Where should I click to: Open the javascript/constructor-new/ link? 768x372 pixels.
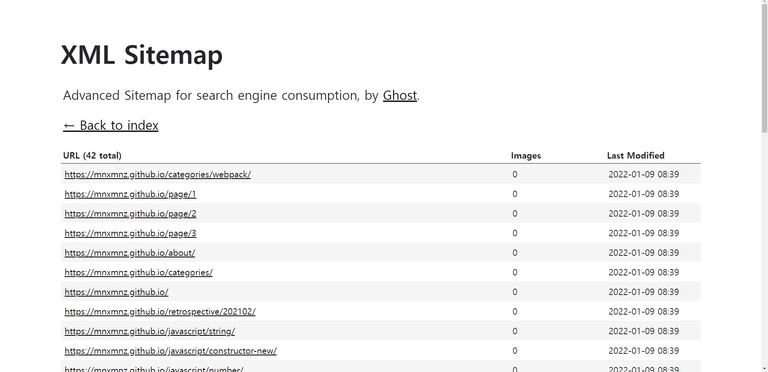pos(170,350)
